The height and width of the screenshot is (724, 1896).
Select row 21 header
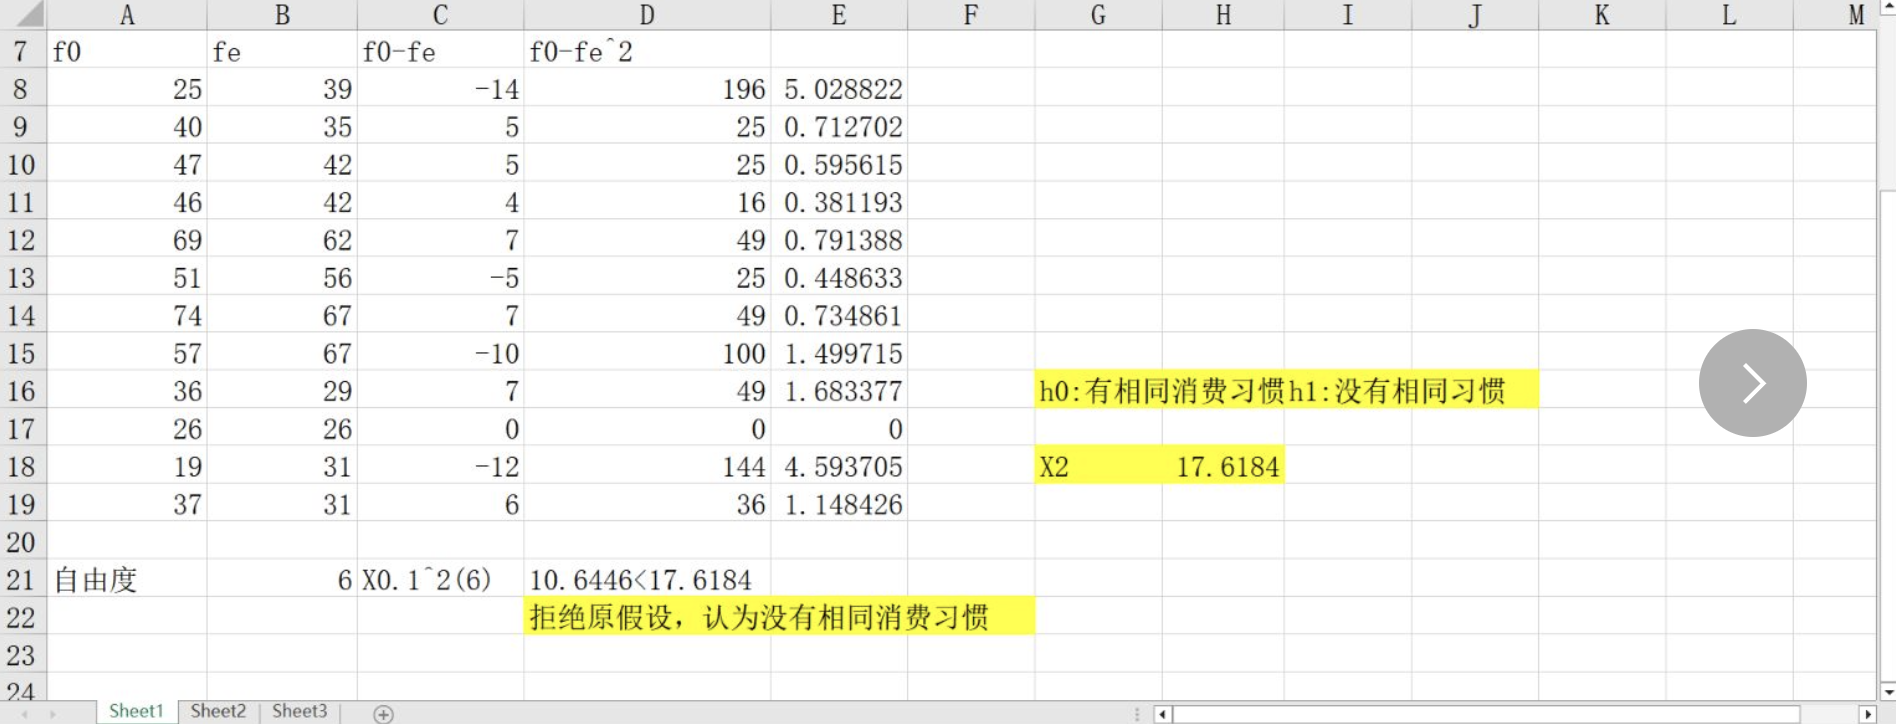coord(23,580)
